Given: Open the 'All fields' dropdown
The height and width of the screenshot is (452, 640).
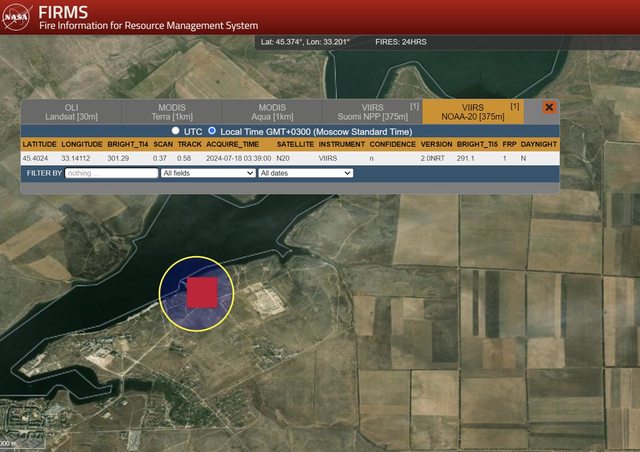Looking at the screenshot, I should (207, 173).
